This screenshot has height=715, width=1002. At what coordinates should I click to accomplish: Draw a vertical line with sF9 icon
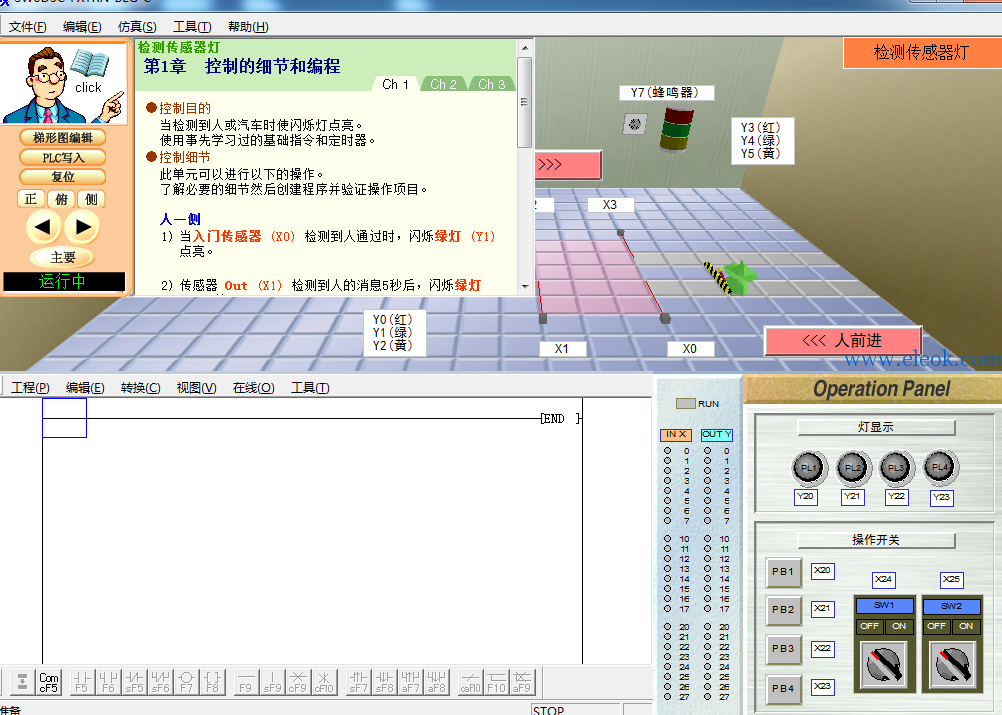pos(272,682)
